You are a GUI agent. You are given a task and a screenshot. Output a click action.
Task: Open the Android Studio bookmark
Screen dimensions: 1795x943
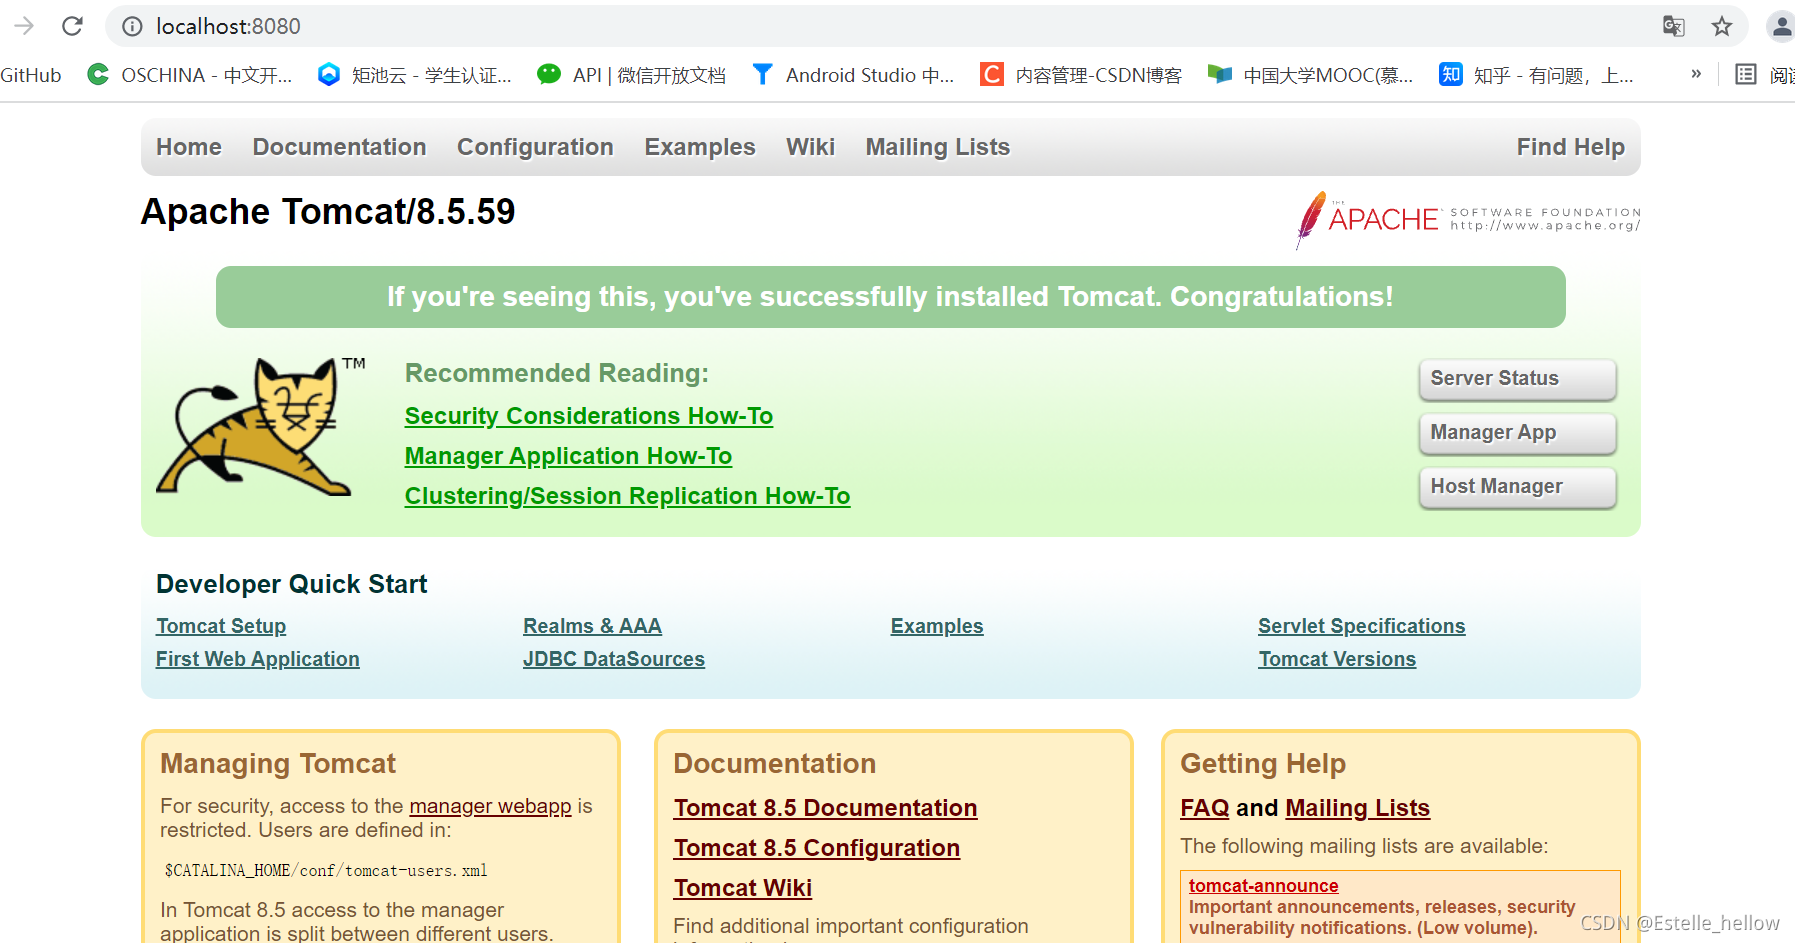(x=853, y=75)
